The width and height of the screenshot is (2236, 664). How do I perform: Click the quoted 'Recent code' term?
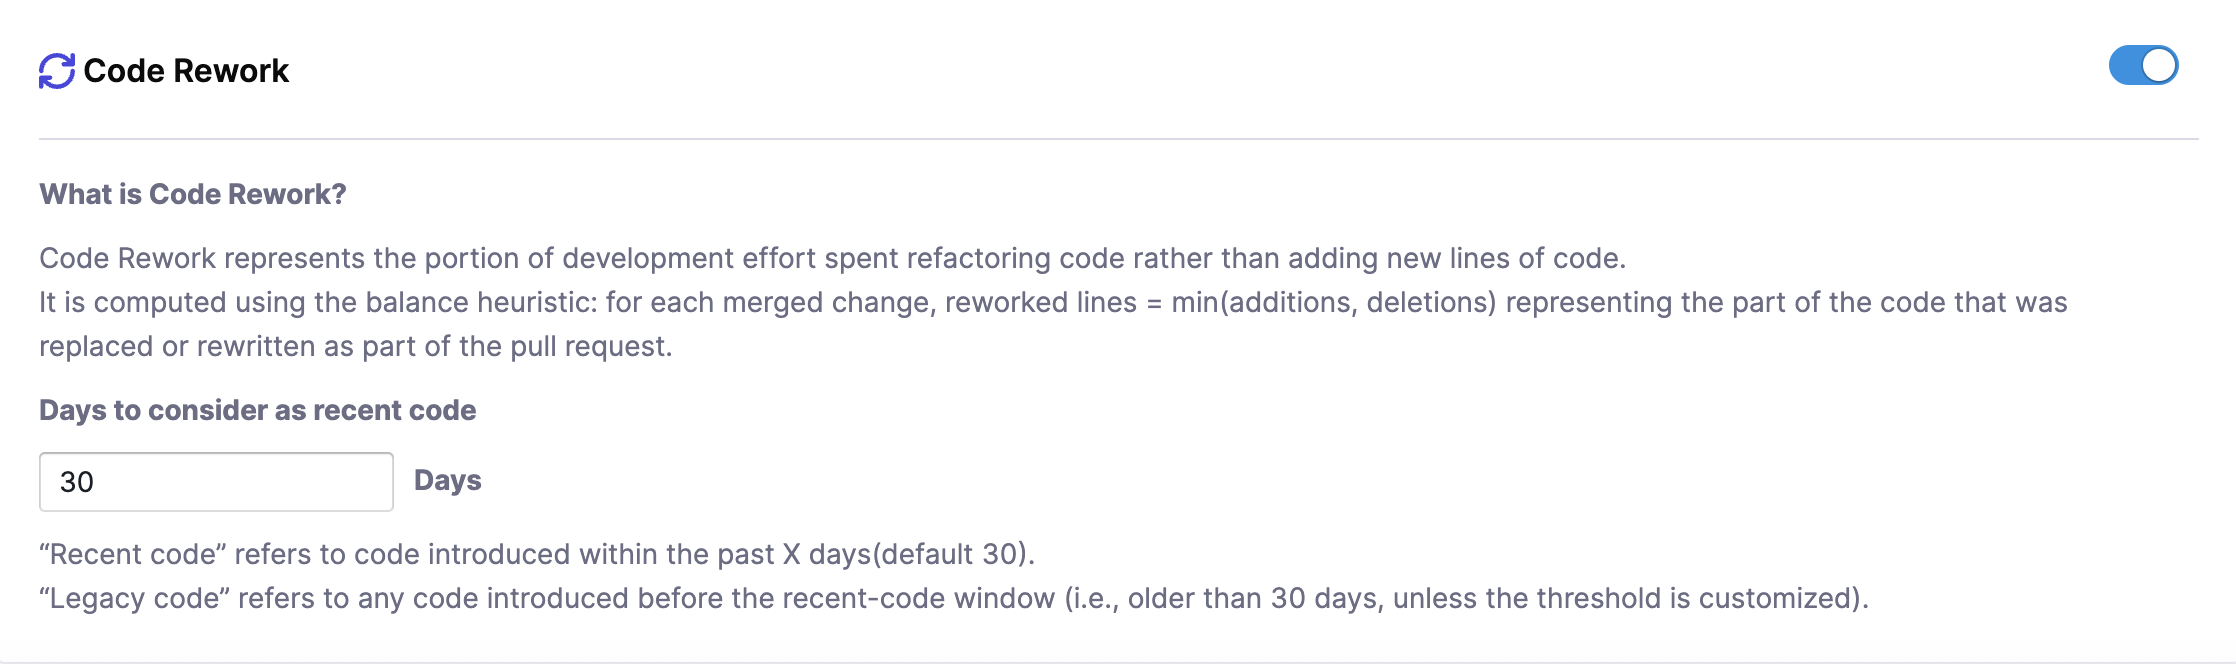click(133, 554)
